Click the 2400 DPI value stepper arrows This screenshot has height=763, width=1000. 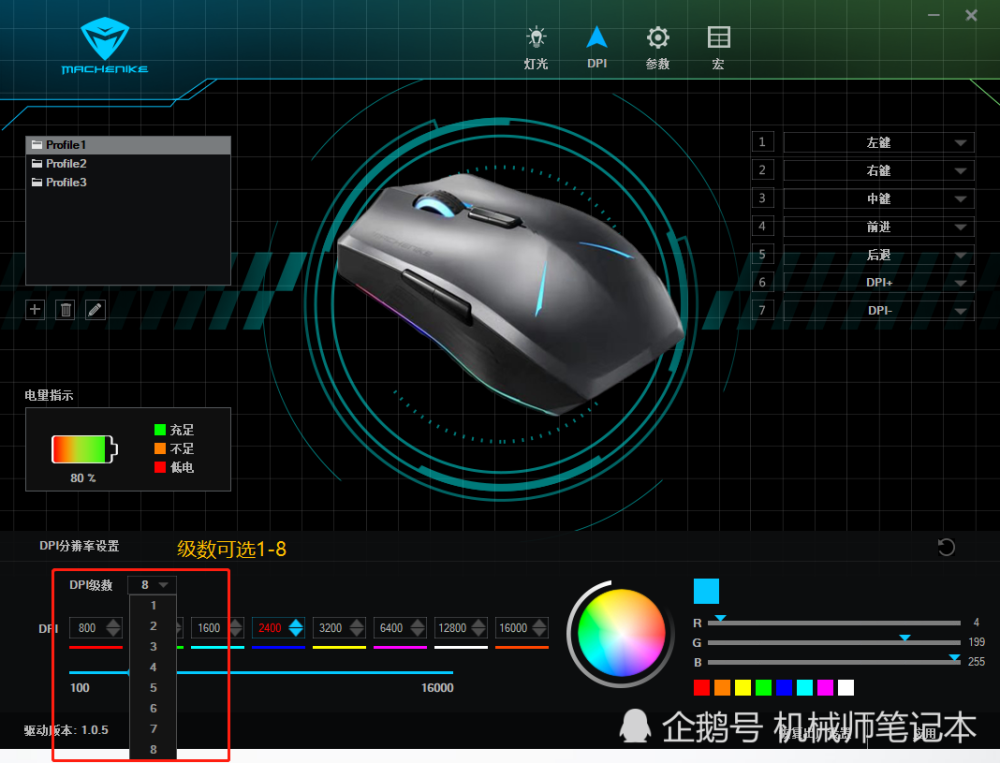tap(295, 628)
